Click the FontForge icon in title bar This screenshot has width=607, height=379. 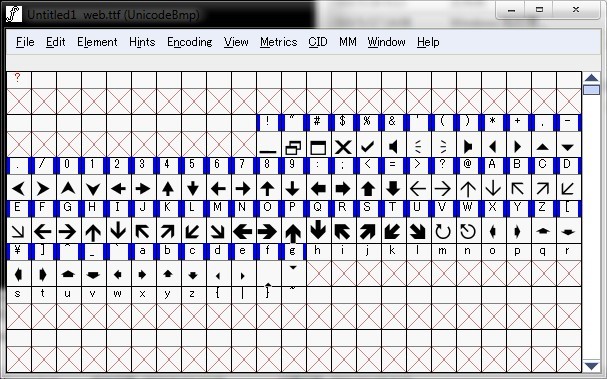(x=14, y=14)
